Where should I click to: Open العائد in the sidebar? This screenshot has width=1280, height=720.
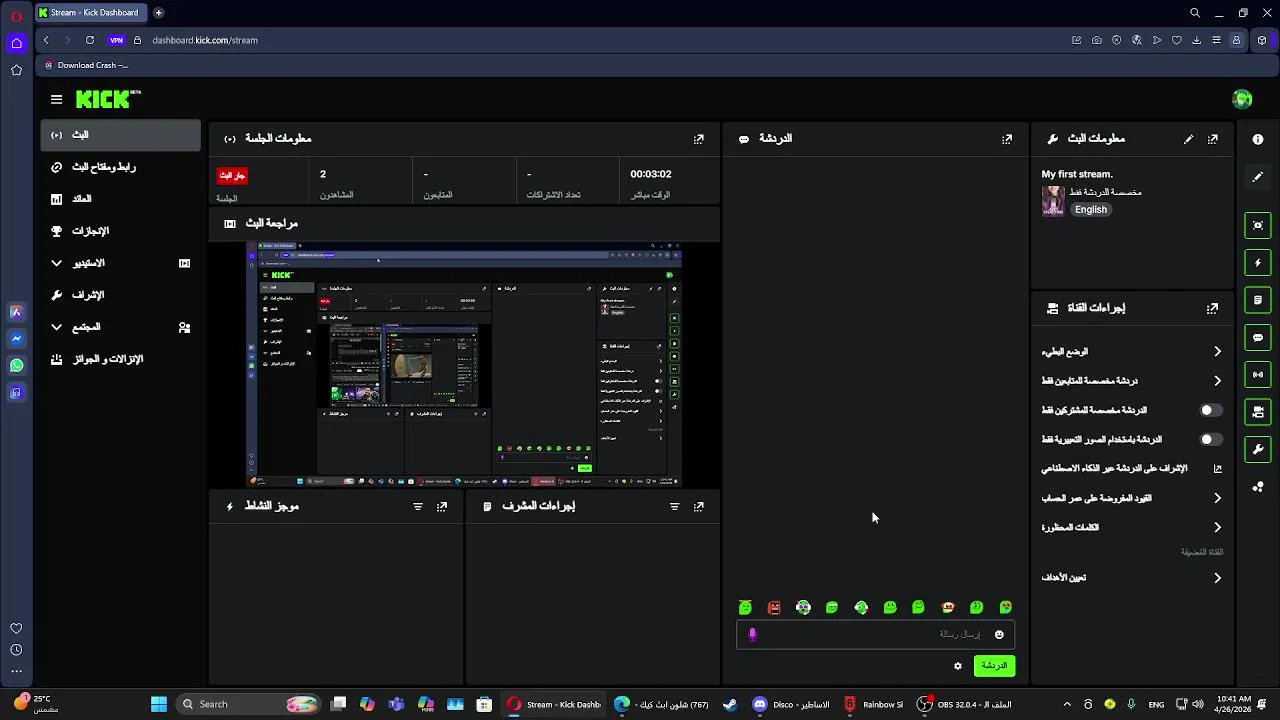120,199
